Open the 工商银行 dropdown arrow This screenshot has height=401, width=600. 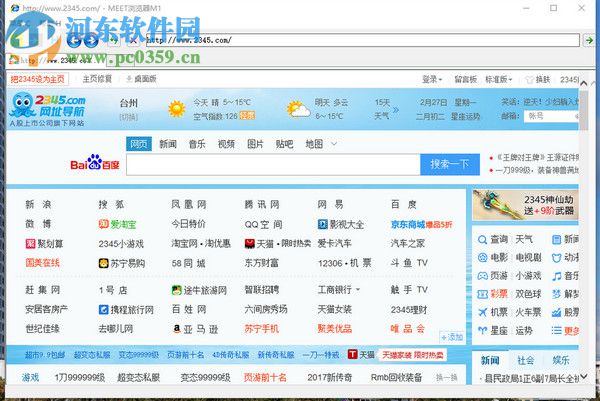pyautogui.click(x=358, y=290)
